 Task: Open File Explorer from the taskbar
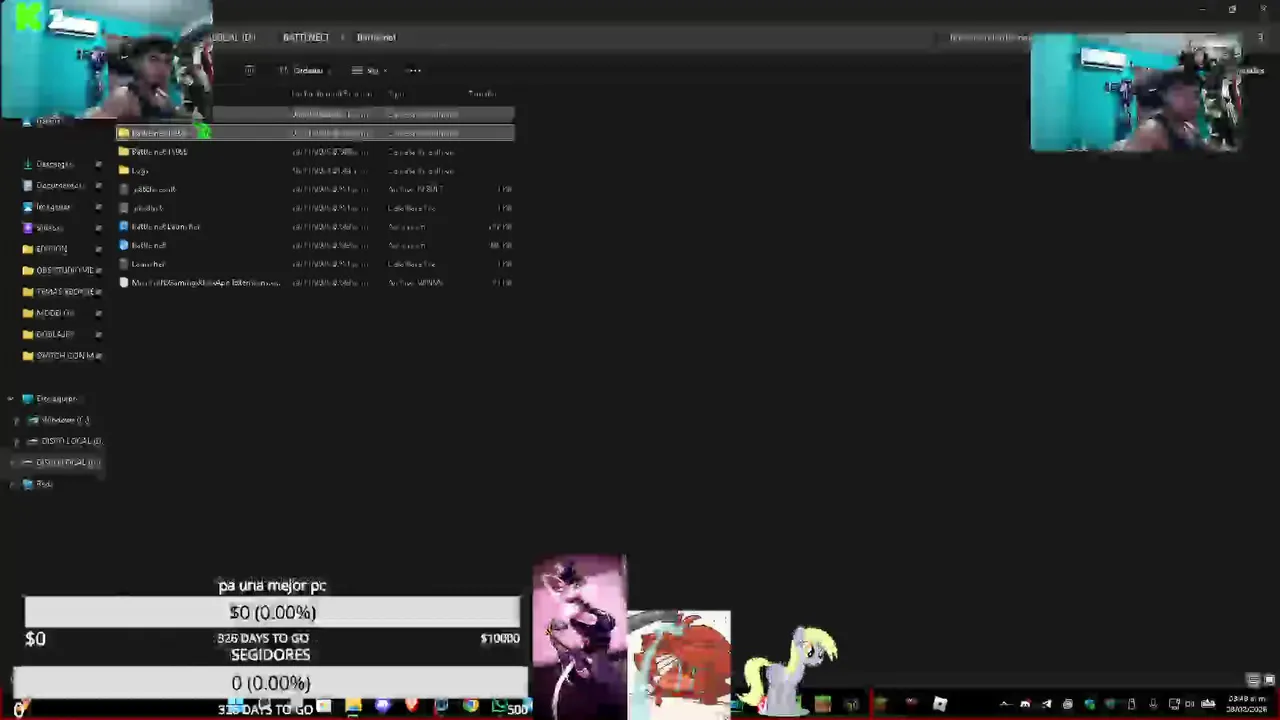coord(353,707)
